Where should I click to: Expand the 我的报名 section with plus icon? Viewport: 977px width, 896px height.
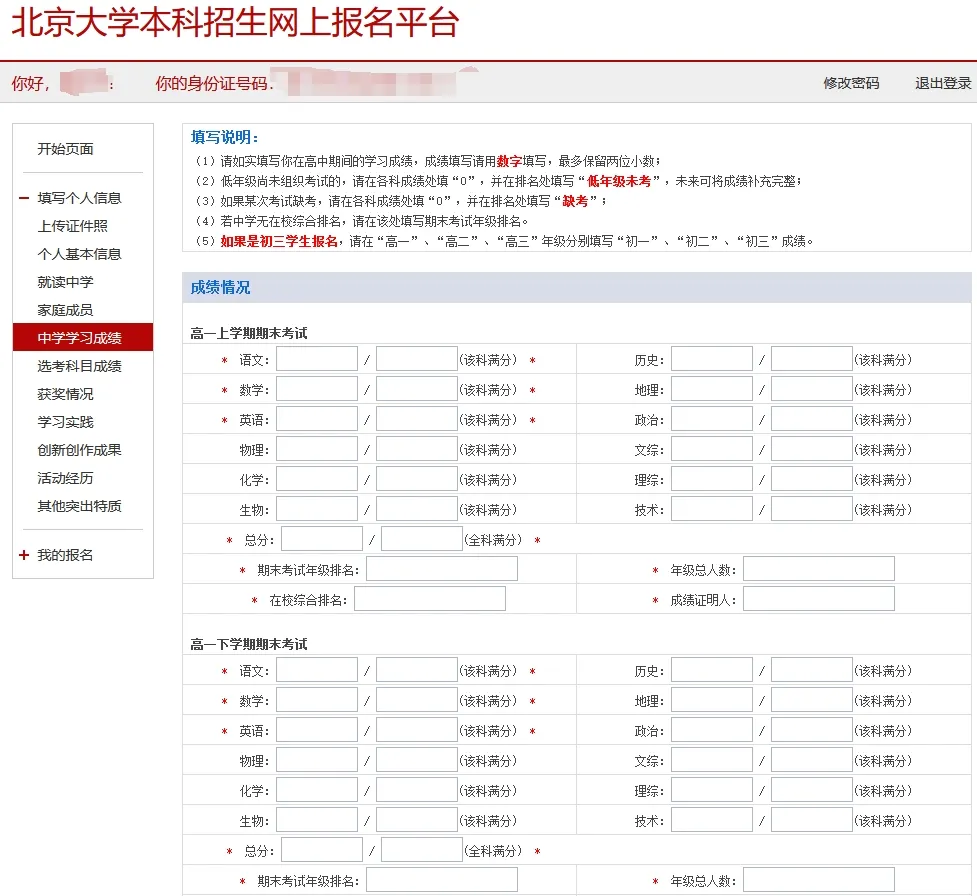tap(24, 555)
